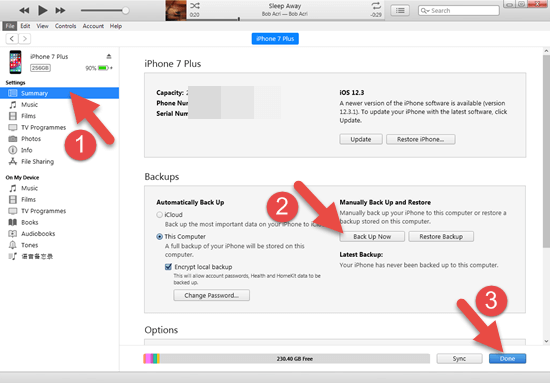Click the iPhone device icon in sidebar
The width and height of the screenshot is (550, 383).
tap(15, 62)
